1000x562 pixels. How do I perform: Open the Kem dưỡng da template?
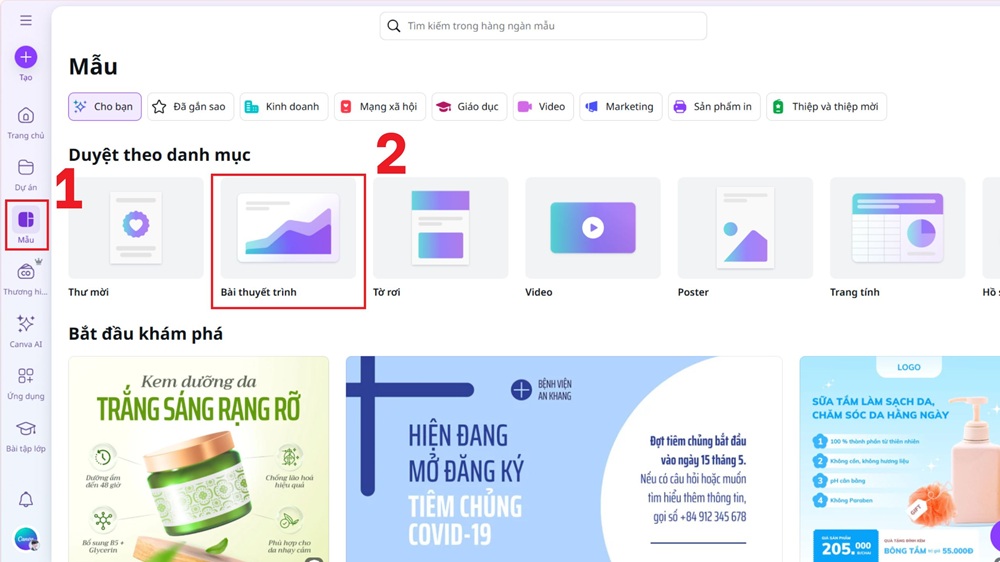tap(198, 459)
